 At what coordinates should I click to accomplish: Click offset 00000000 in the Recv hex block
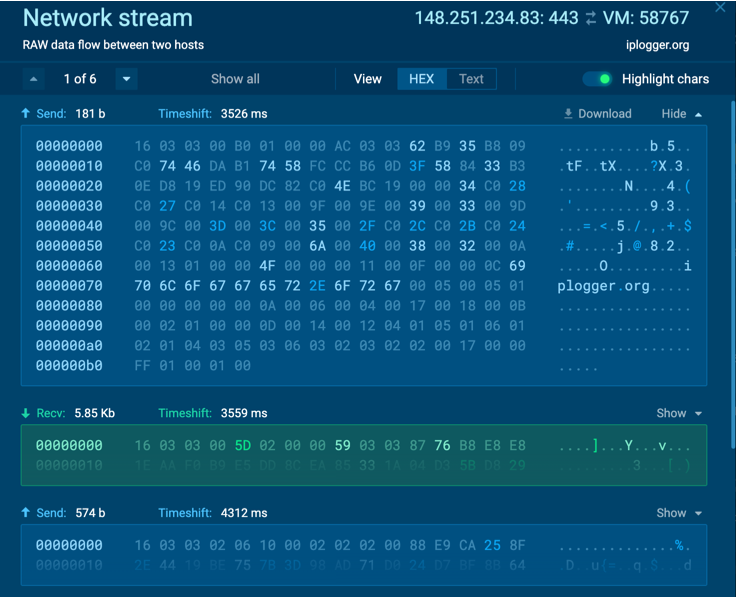(x=69, y=445)
